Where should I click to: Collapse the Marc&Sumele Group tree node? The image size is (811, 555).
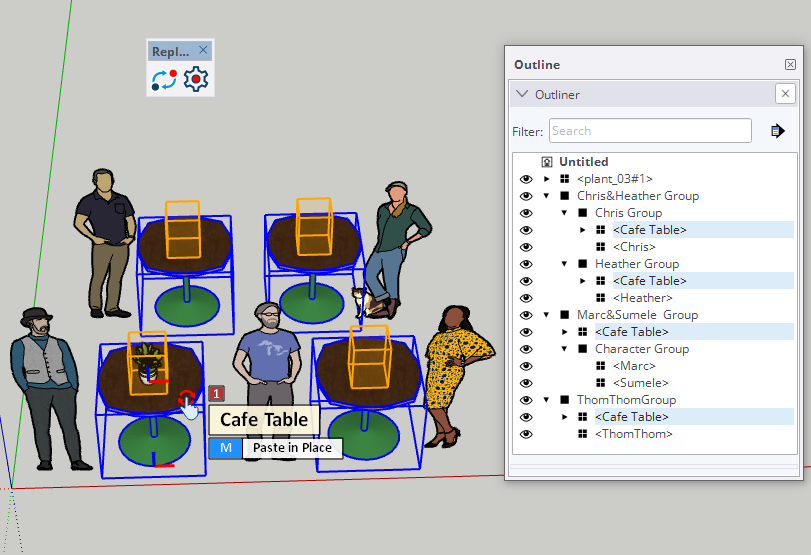coord(547,315)
